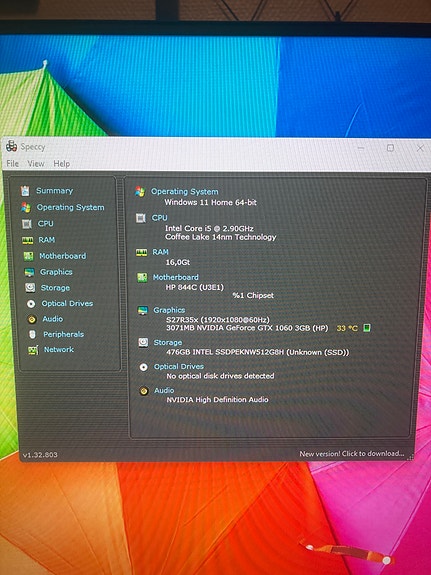Open the Motherboard section via its sidebar icon
This screenshot has width=431, height=575.
28,256
